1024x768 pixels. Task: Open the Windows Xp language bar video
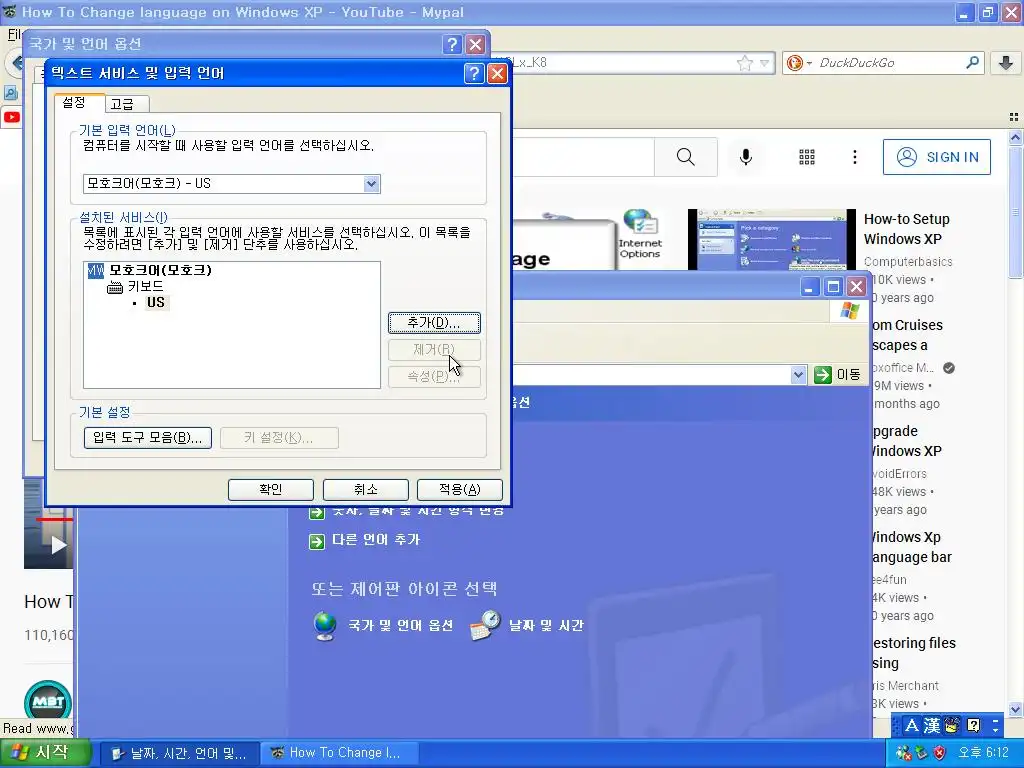click(912, 547)
